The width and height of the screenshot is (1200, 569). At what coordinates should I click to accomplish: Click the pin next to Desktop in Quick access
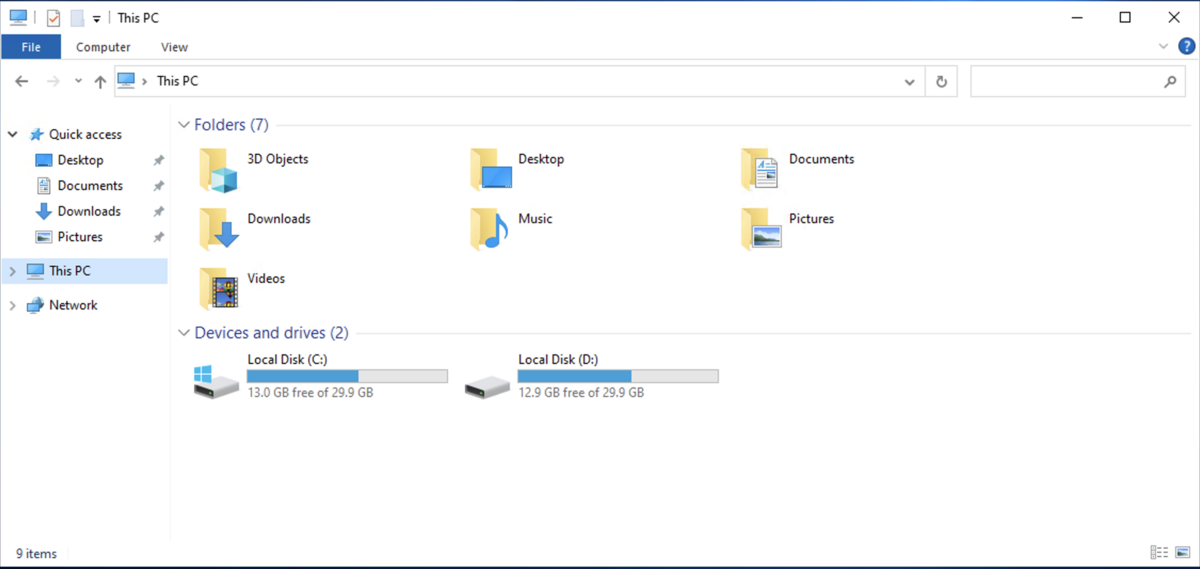coord(158,160)
